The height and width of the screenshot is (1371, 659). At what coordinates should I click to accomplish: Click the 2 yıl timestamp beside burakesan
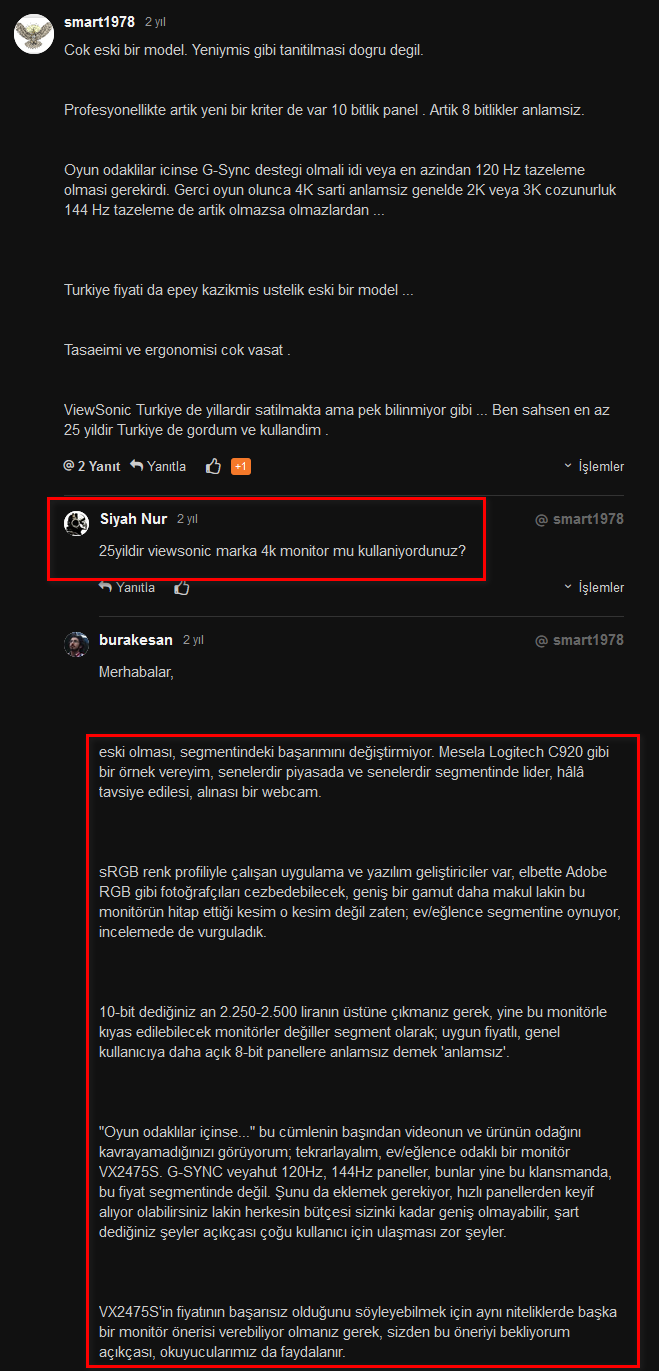[194, 639]
